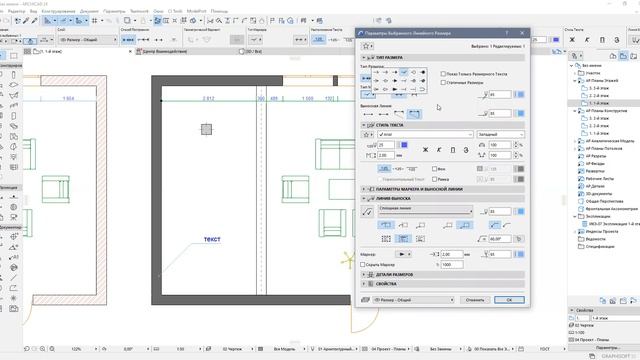
Task: Confirm the dialog with OK
Action: (x=509, y=300)
